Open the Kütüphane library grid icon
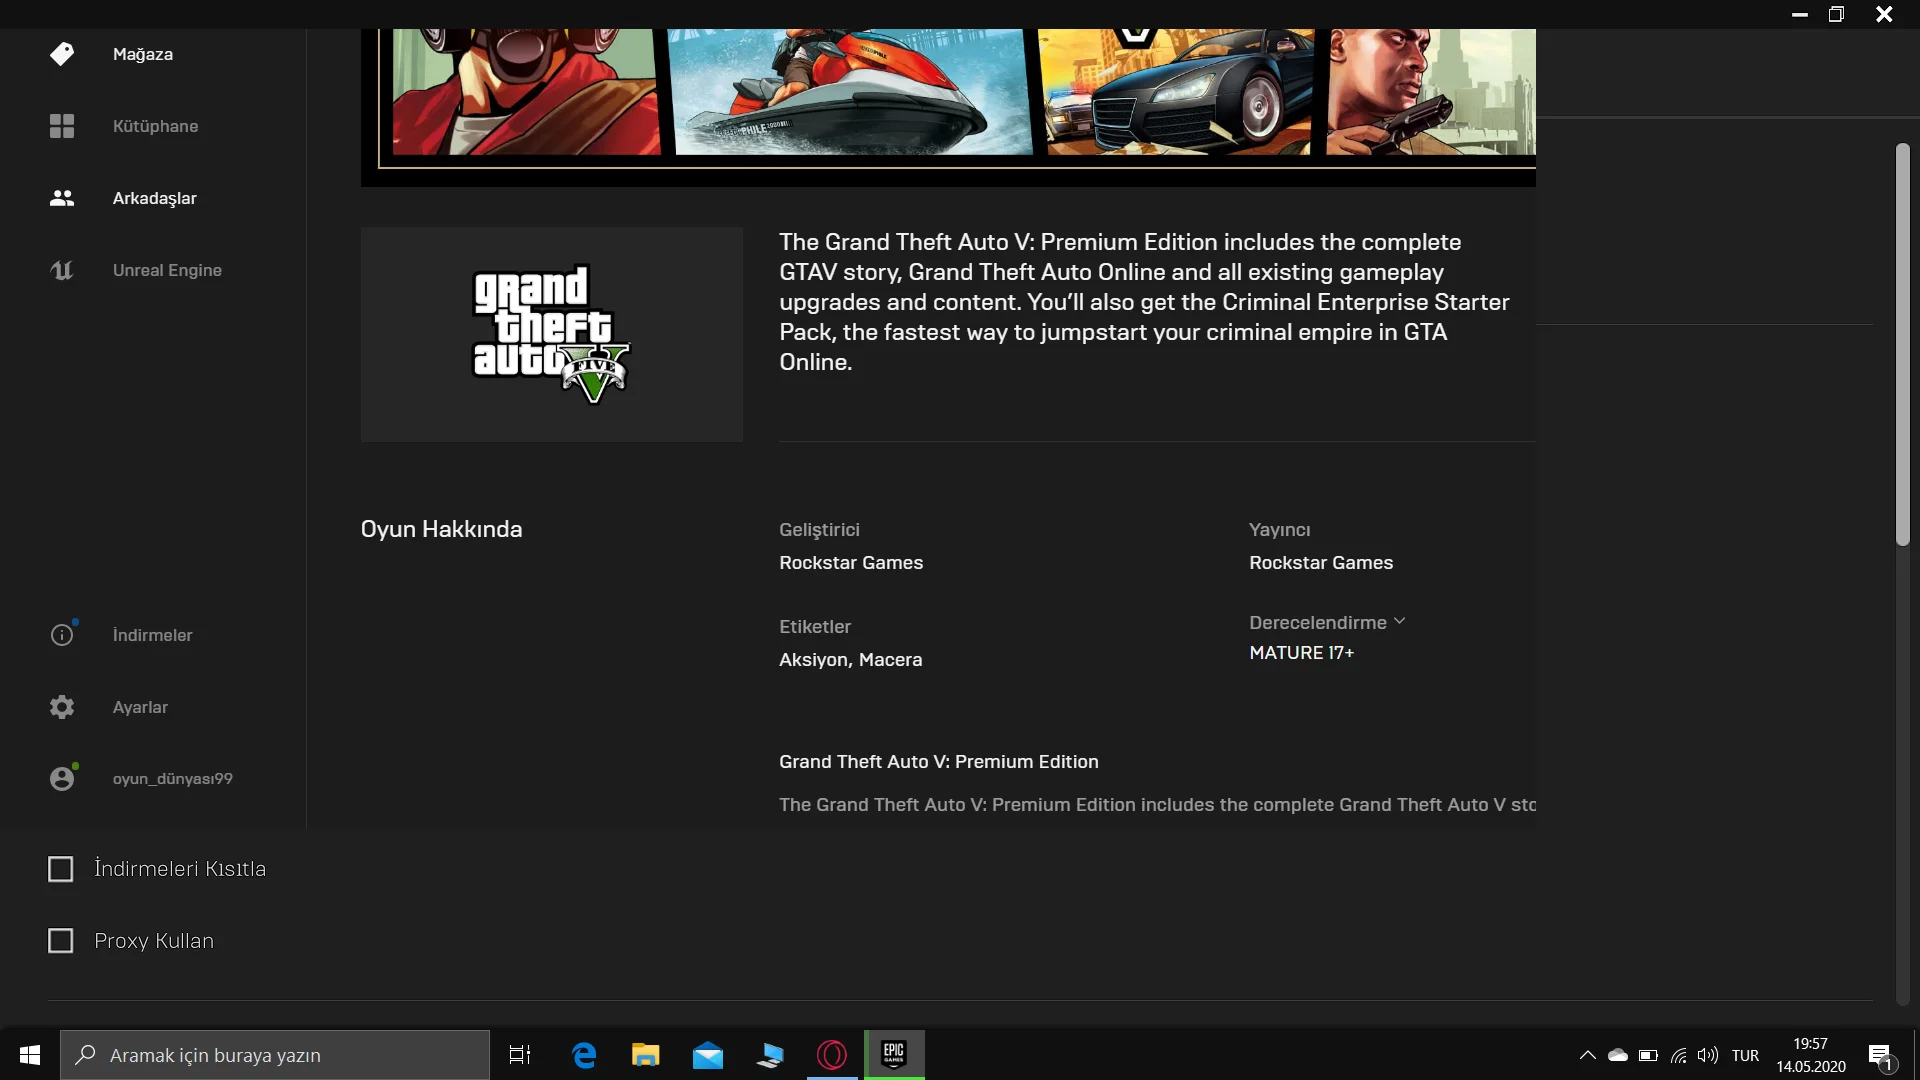The height and width of the screenshot is (1080, 1920). click(x=62, y=126)
